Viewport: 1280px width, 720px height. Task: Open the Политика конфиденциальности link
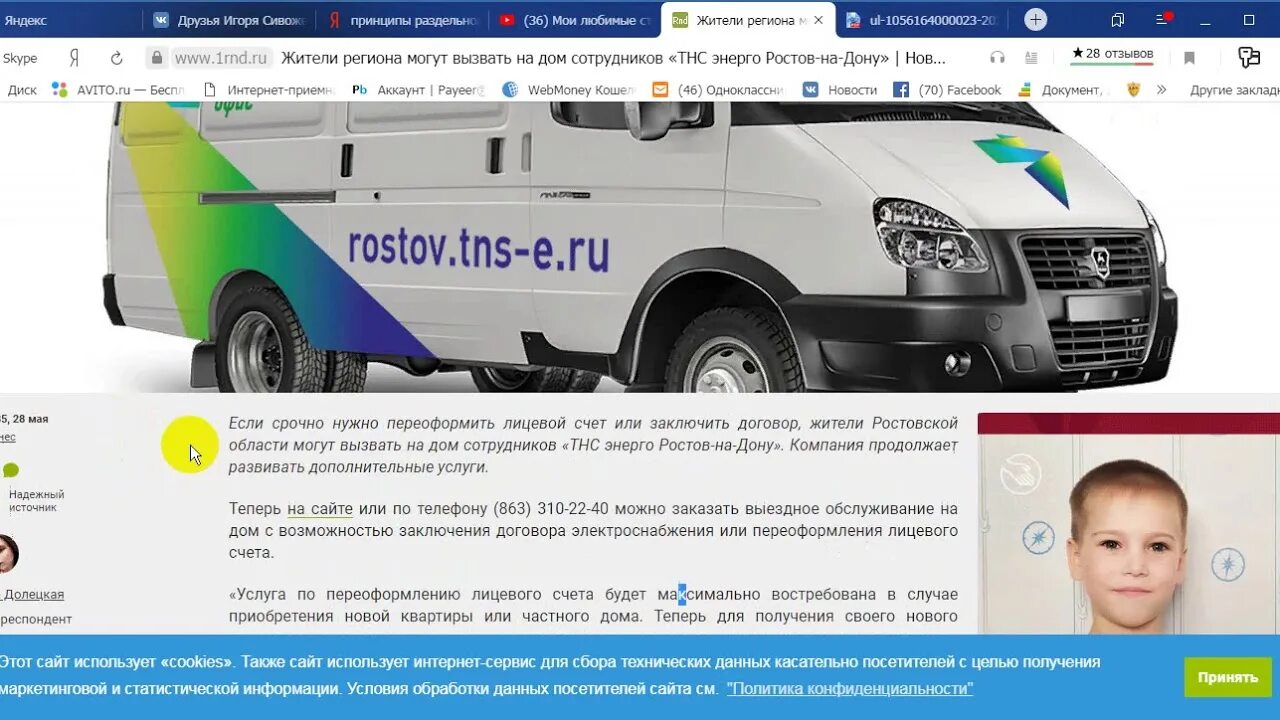coord(850,689)
